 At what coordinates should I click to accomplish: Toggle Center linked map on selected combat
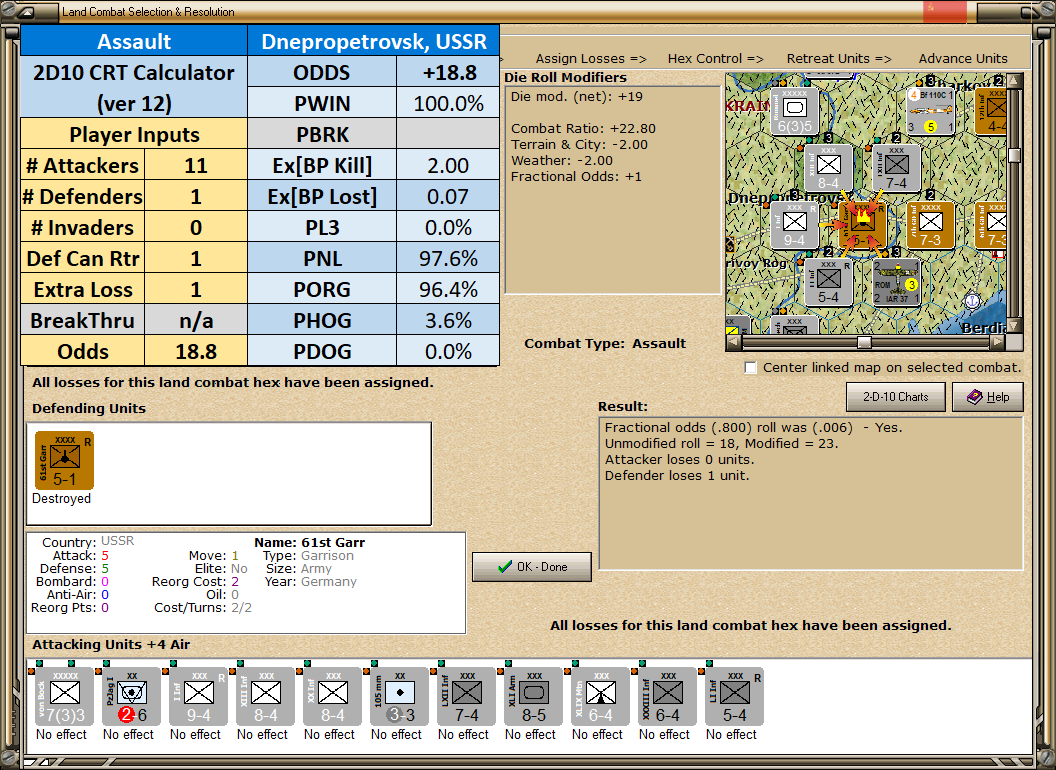coord(750,368)
